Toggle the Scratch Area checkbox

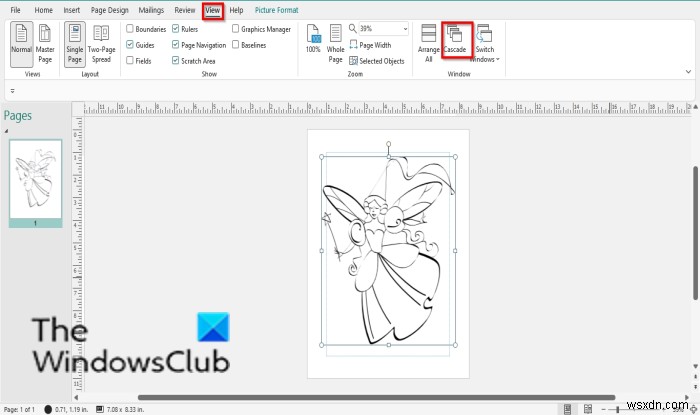(x=175, y=60)
